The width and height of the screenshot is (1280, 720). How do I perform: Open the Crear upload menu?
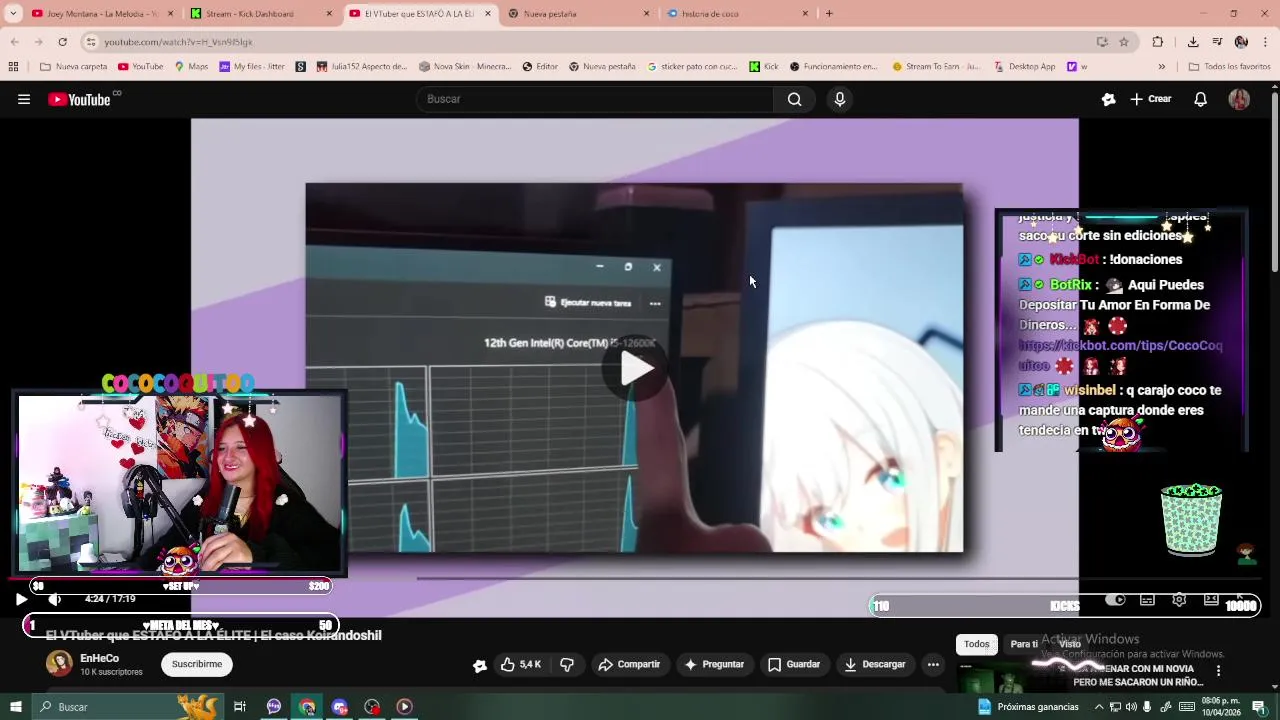pos(1151,99)
